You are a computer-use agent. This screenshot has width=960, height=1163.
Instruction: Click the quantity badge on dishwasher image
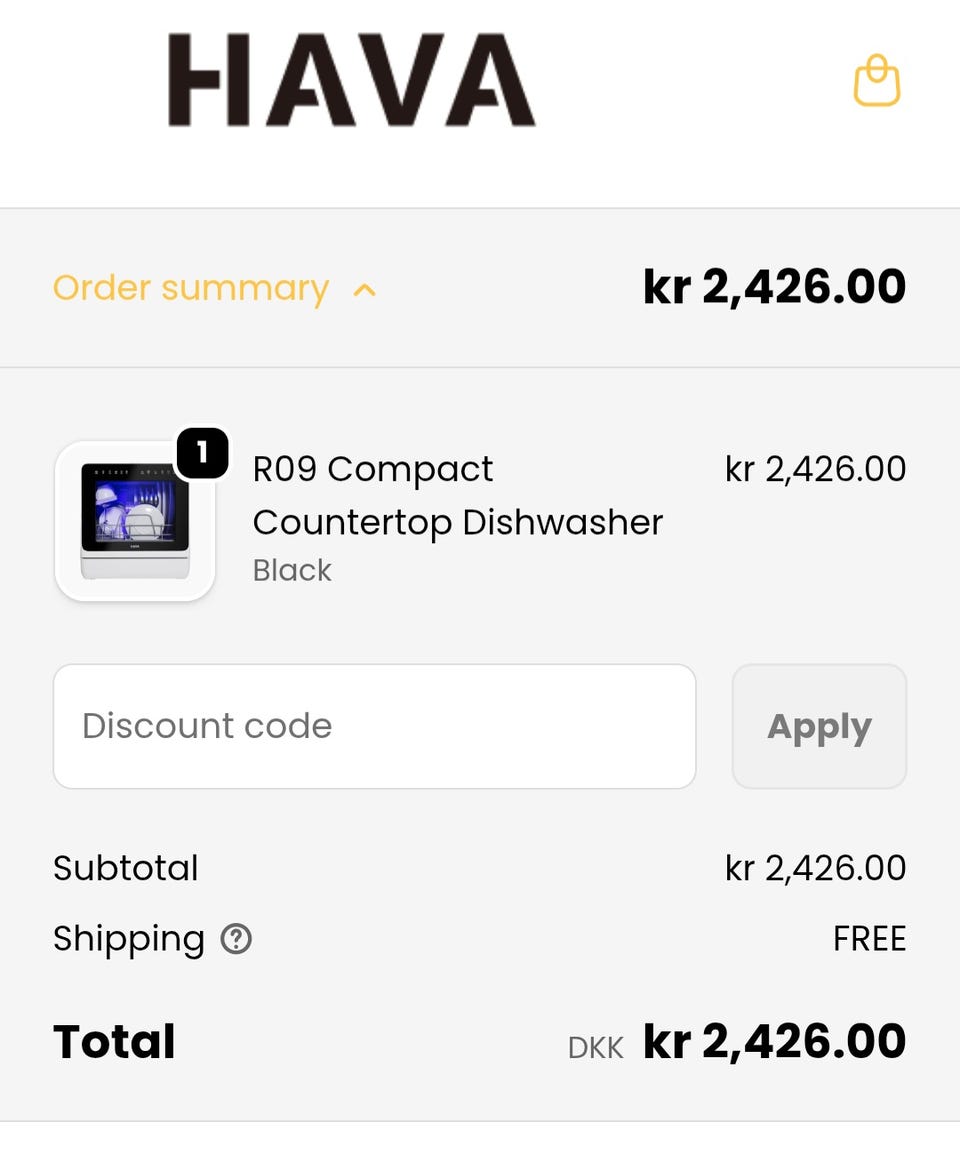coord(202,454)
